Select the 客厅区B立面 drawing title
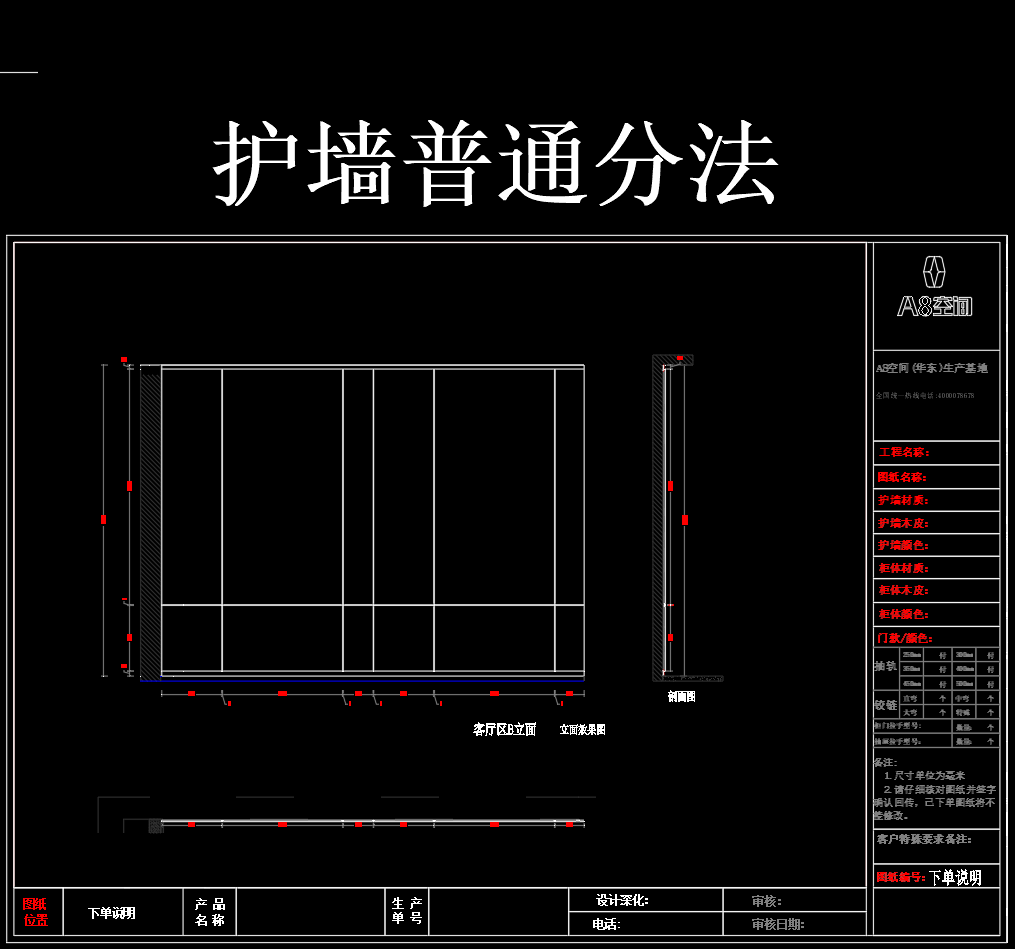This screenshot has height=949, width=1015. (x=504, y=730)
